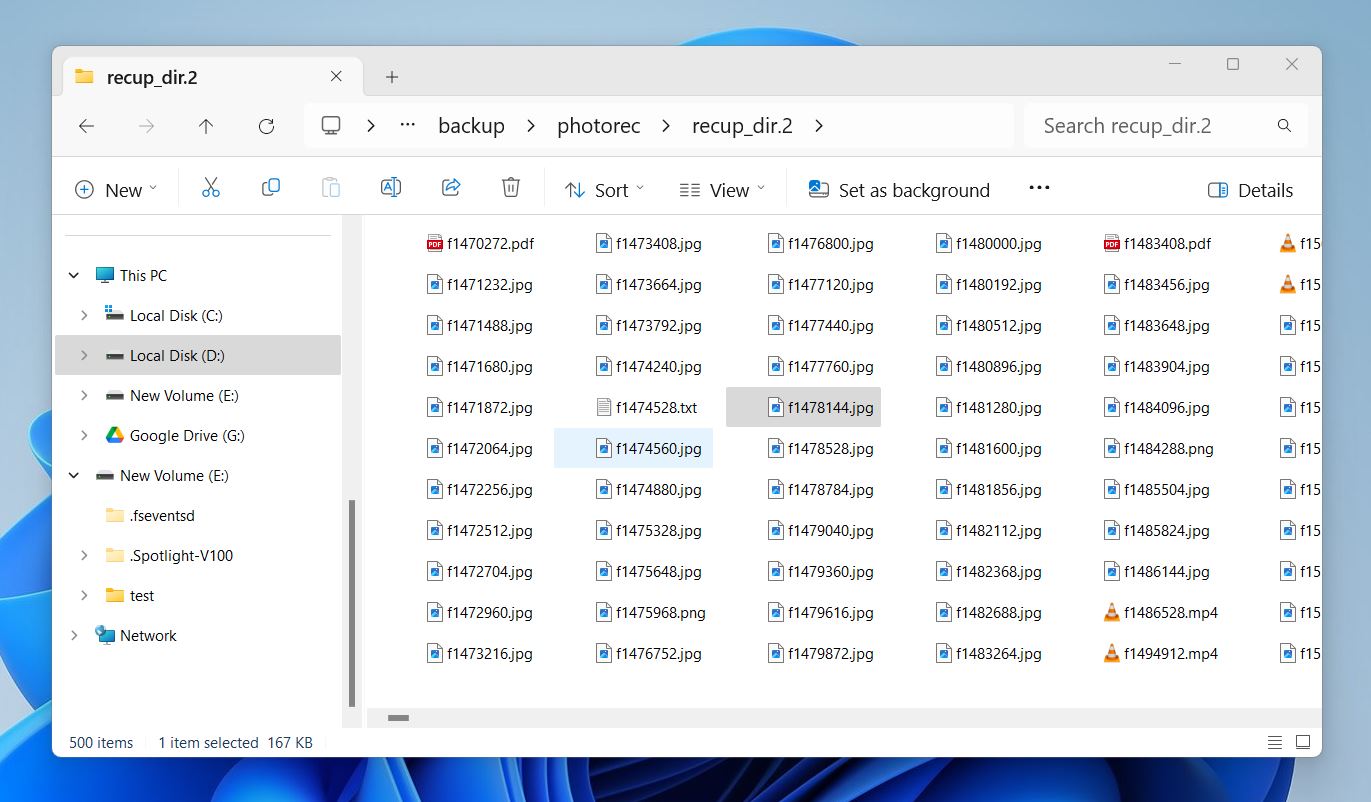
Task: Open the New item menu
Action: (116, 190)
